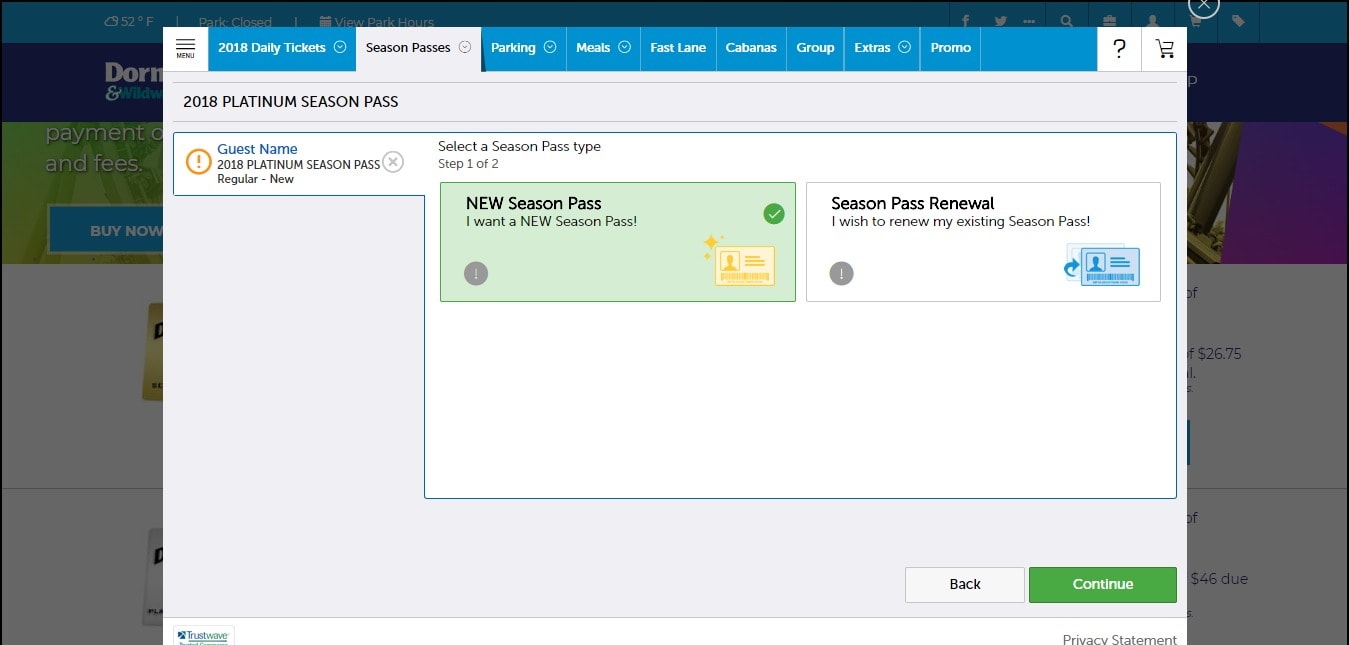
Task: Open the Privacy Statement link
Action: click(1119, 639)
